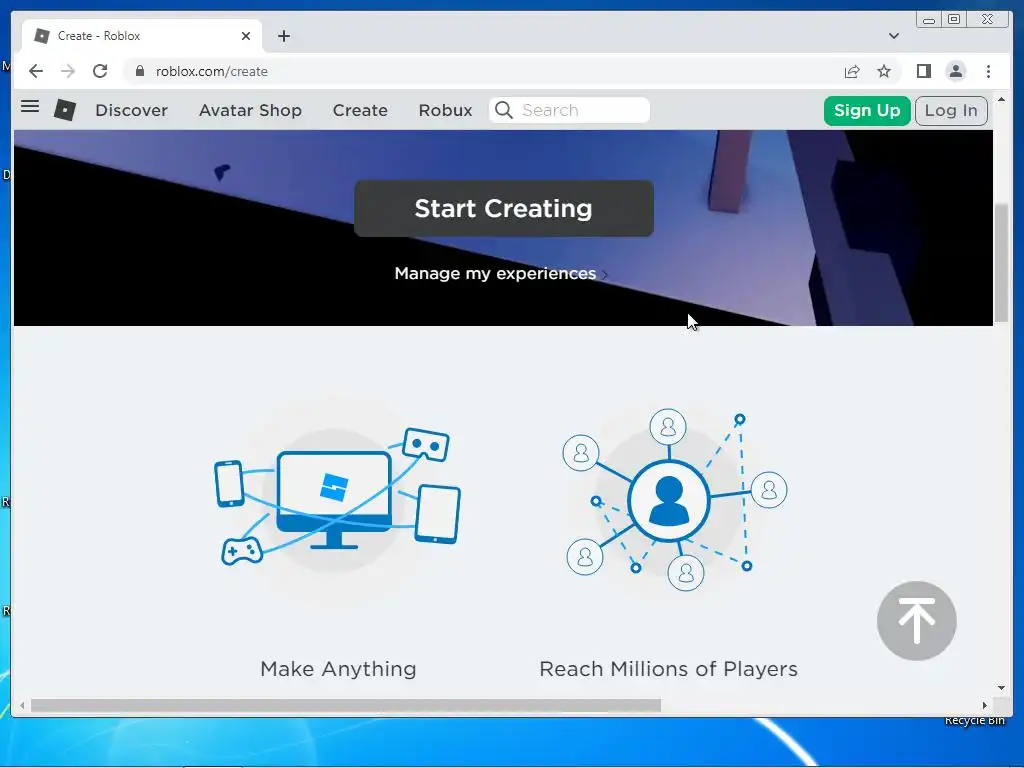Open a new tab with the plus button
Image resolution: width=1024 pixels, height=768 pixels.
point(283,36)
